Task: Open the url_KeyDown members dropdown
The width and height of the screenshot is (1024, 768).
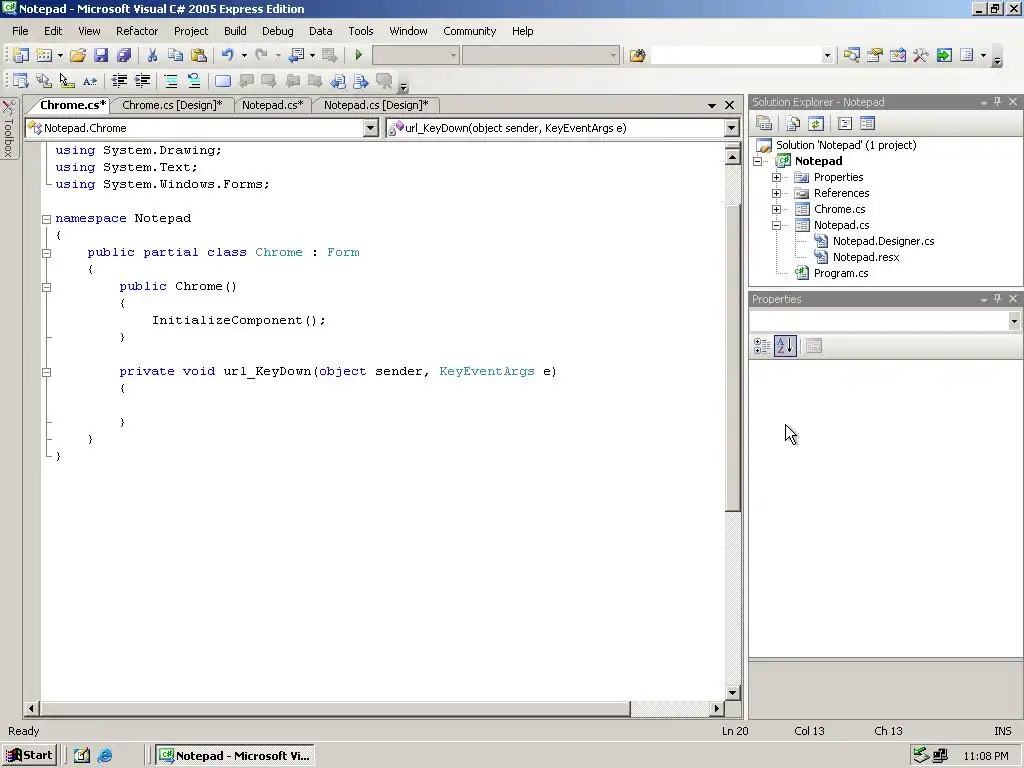Action: click(731, 128)
